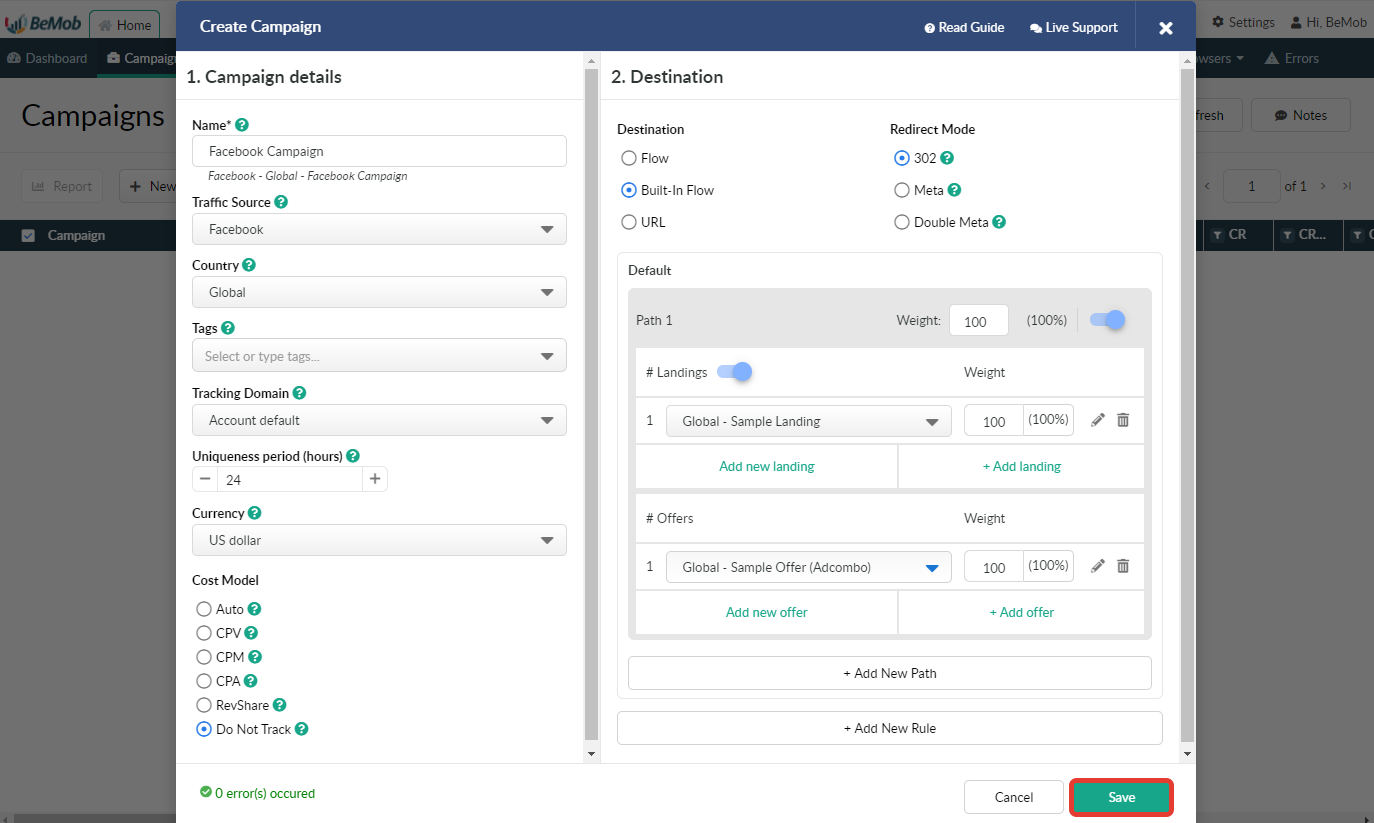Click Add New Path button
The width and height of the screenshot is (1374, 823).
pos(890,673)
